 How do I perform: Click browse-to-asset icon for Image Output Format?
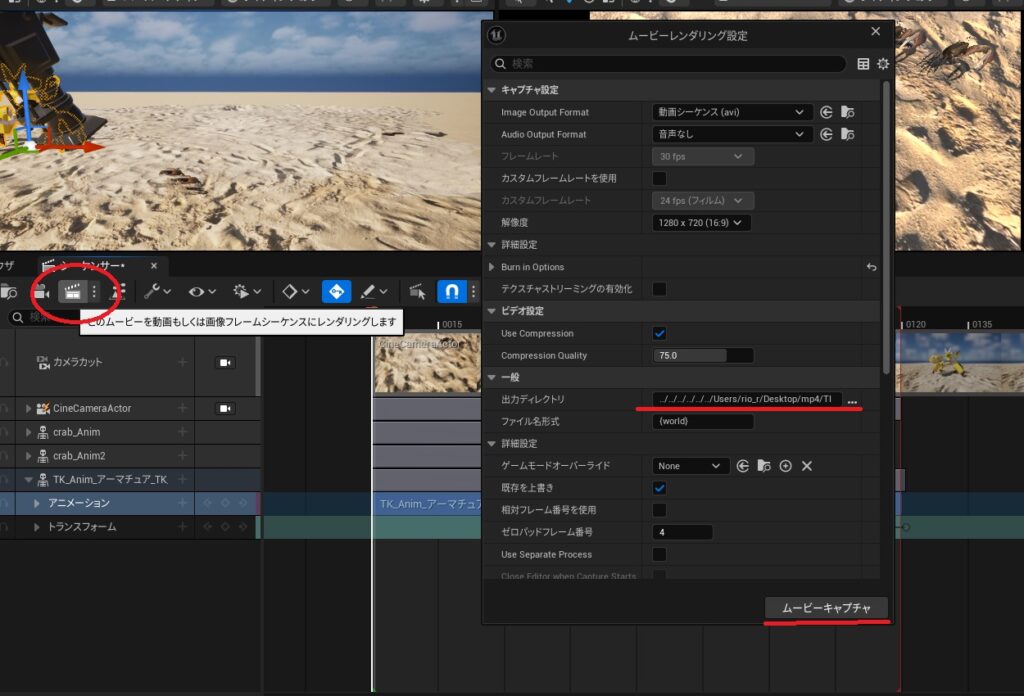847,112
